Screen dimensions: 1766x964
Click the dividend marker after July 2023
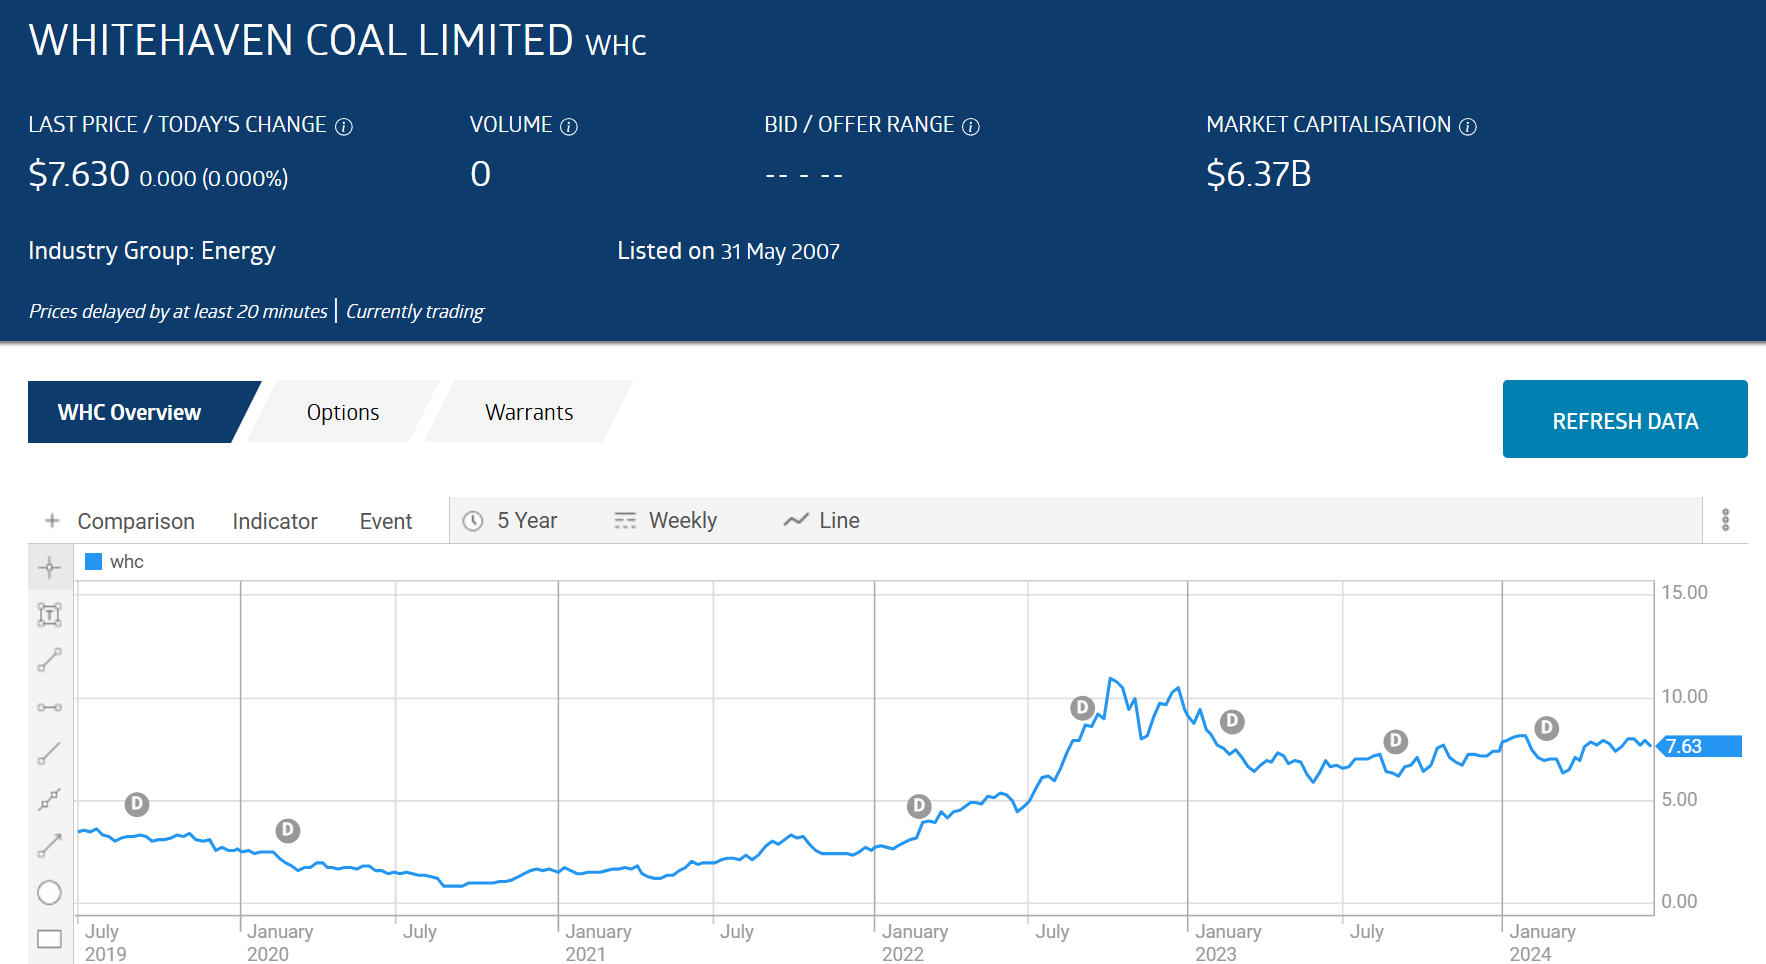(1396, 741)
